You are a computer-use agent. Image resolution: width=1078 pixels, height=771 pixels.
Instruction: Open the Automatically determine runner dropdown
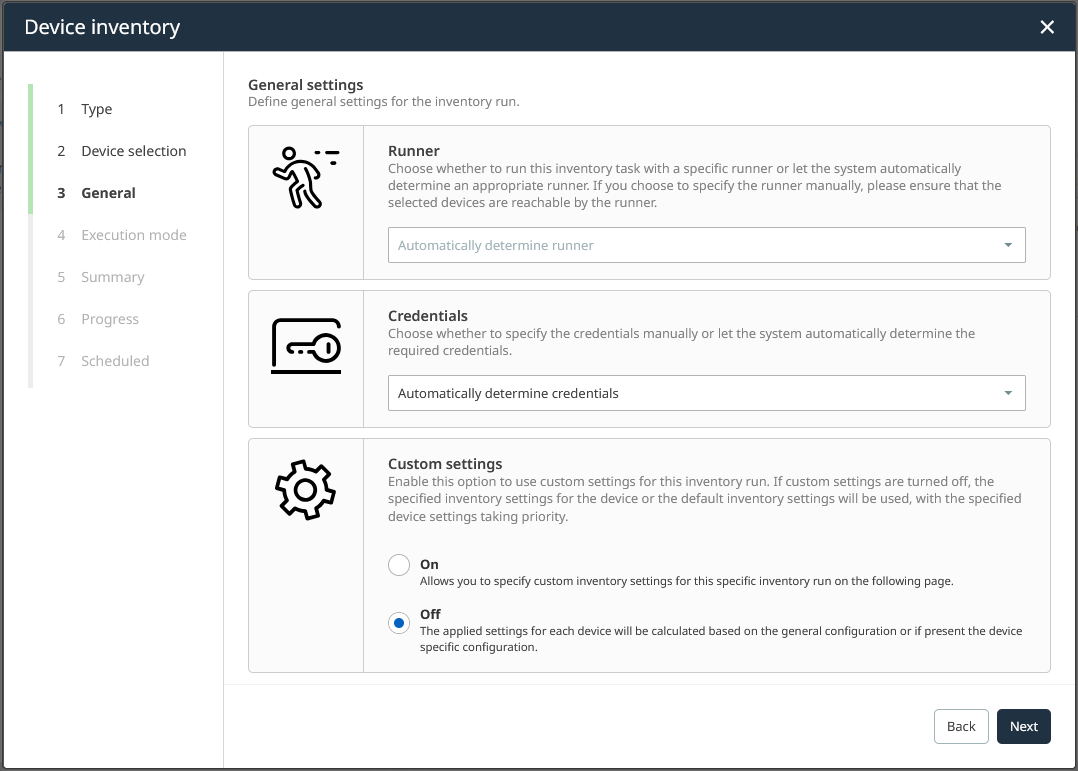tap(690, 245)
